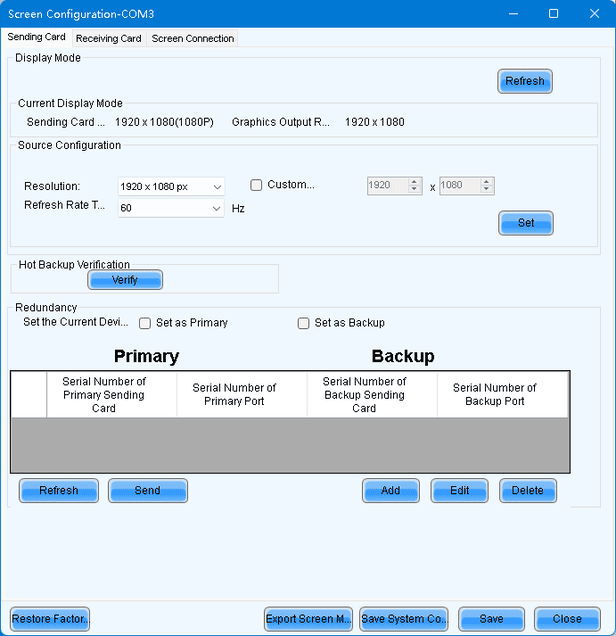616x636 pixels.
Task: Click the sending card value 1920 x 1080(1080P)
Action: tap(164, 122)
